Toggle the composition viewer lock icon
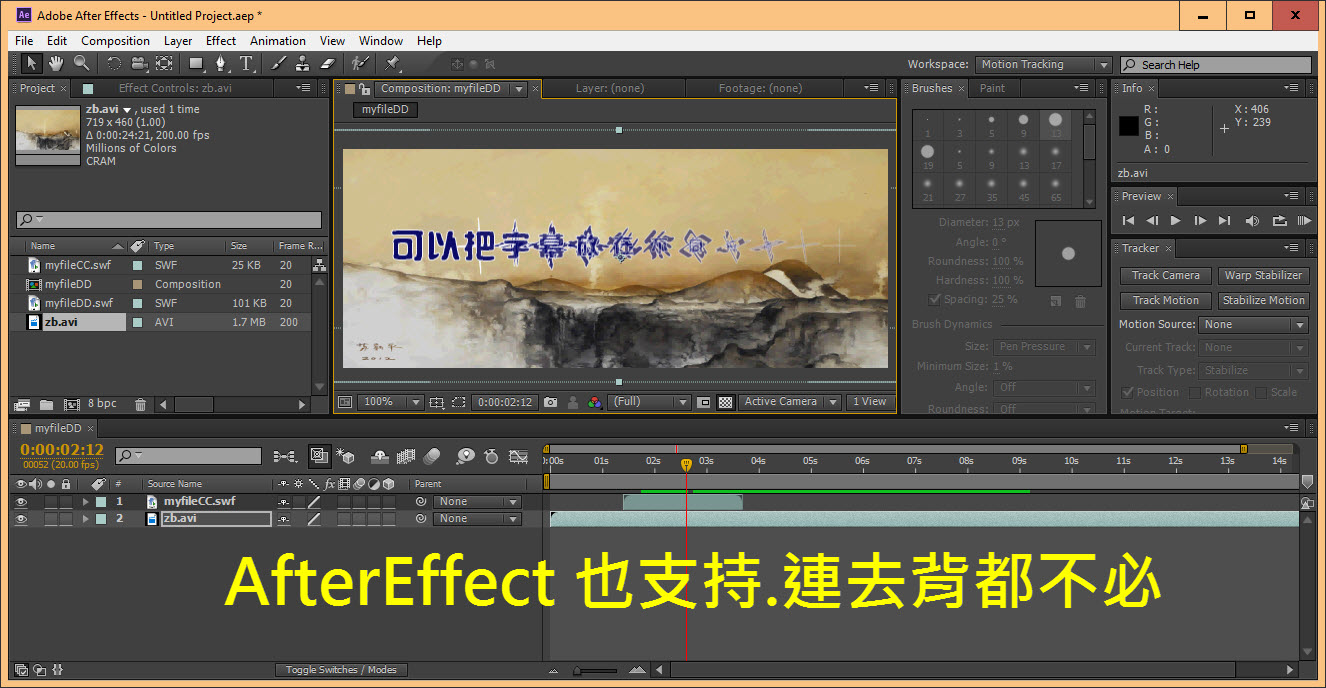The height and width of the screenshot is (688, 1326). 365,88
